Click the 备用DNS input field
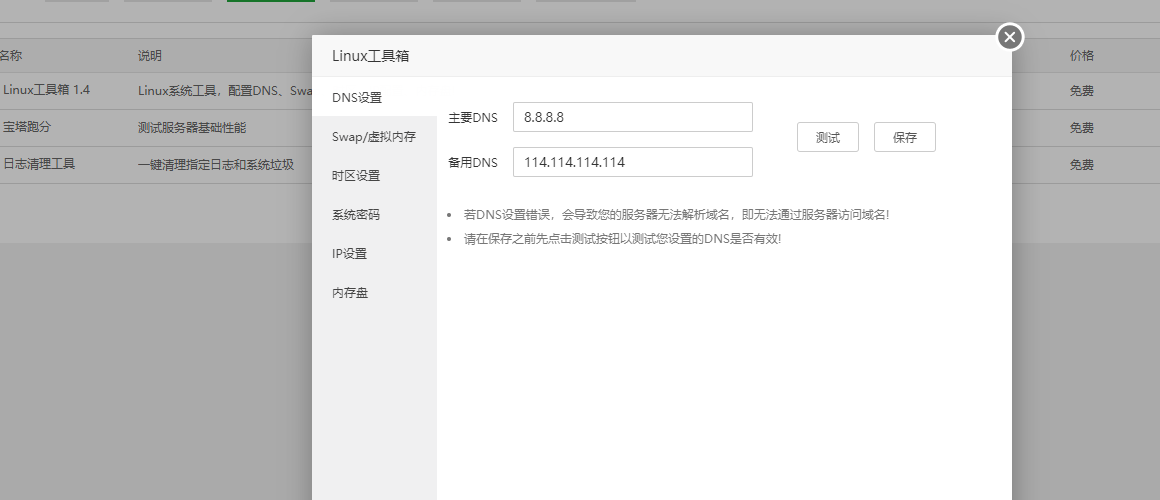This screenshot has width=1160, height=500. click(x=633, y=162)
